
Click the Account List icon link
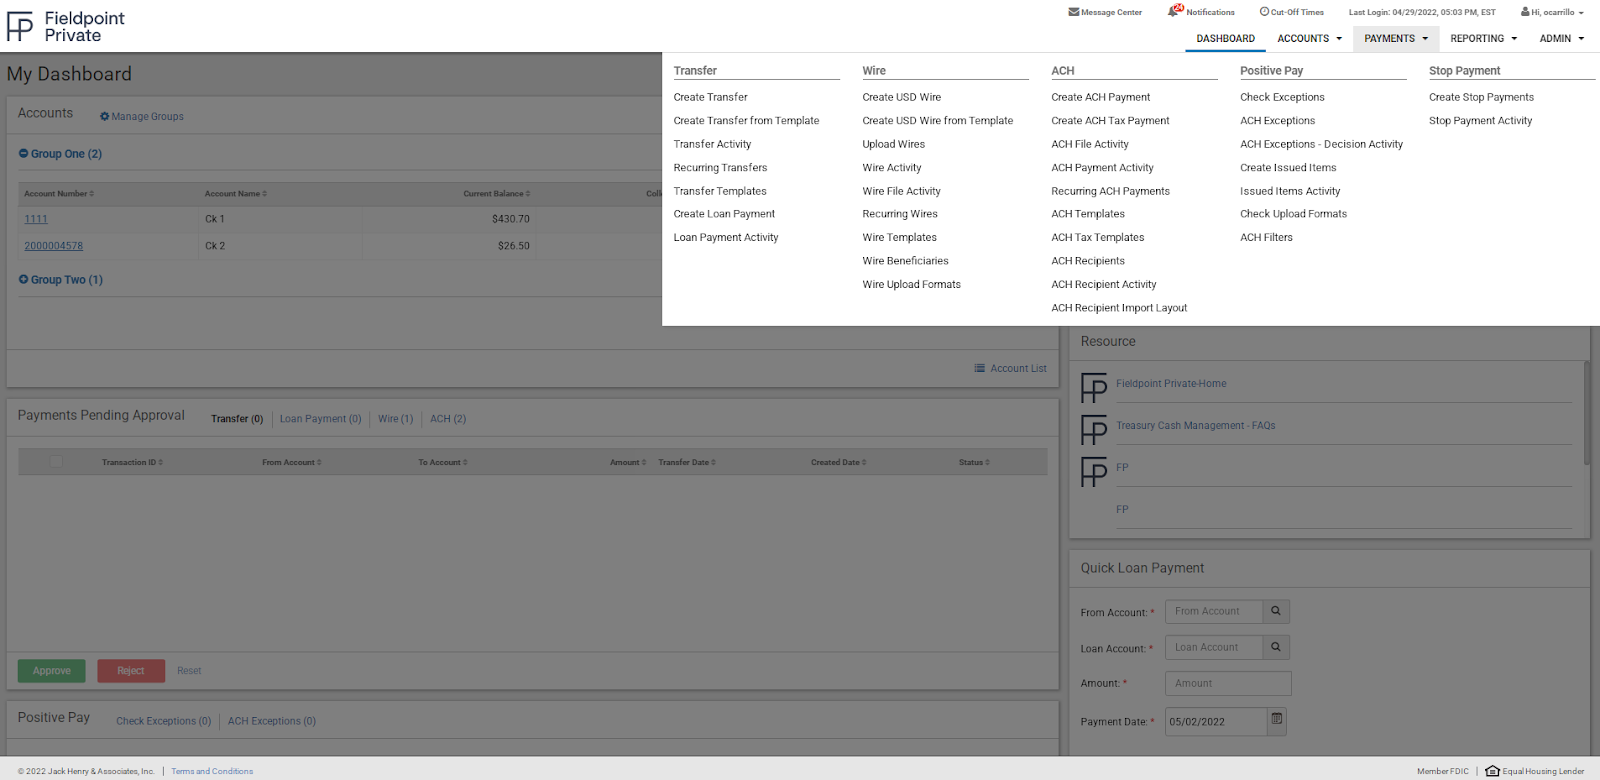(x=980, y=368)
